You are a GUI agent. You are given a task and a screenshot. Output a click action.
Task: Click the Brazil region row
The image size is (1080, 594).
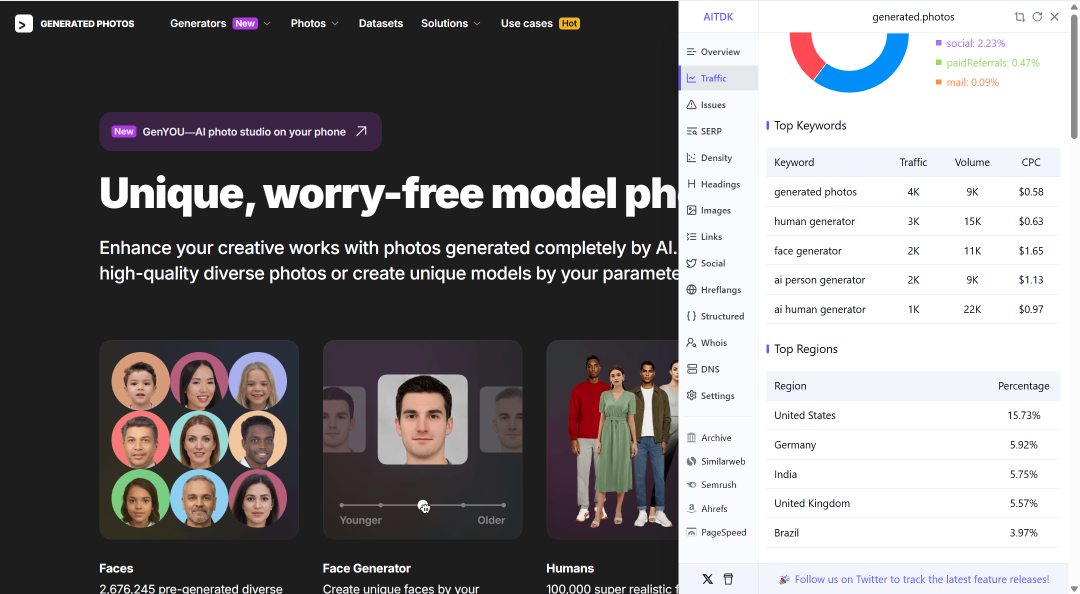pyautogui.click(x=913, y=533)
